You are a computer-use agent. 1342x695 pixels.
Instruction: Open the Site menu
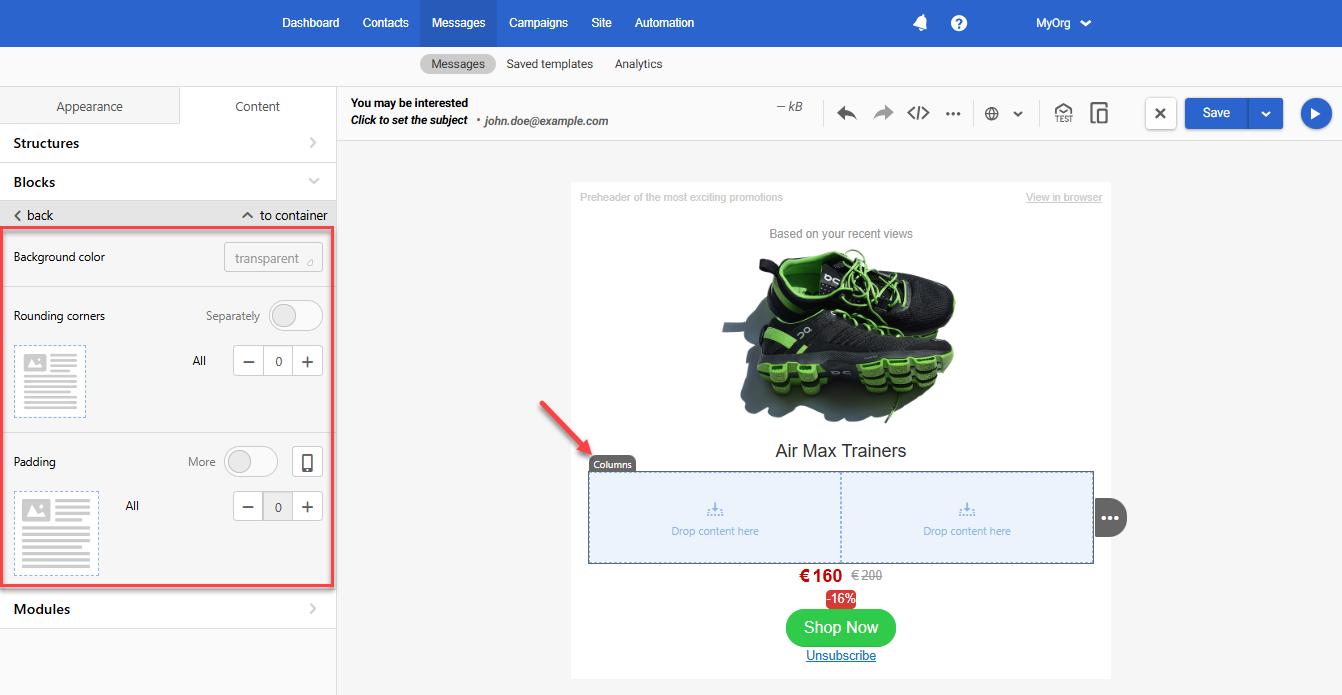pyautogui.click(x=601, y=23)
